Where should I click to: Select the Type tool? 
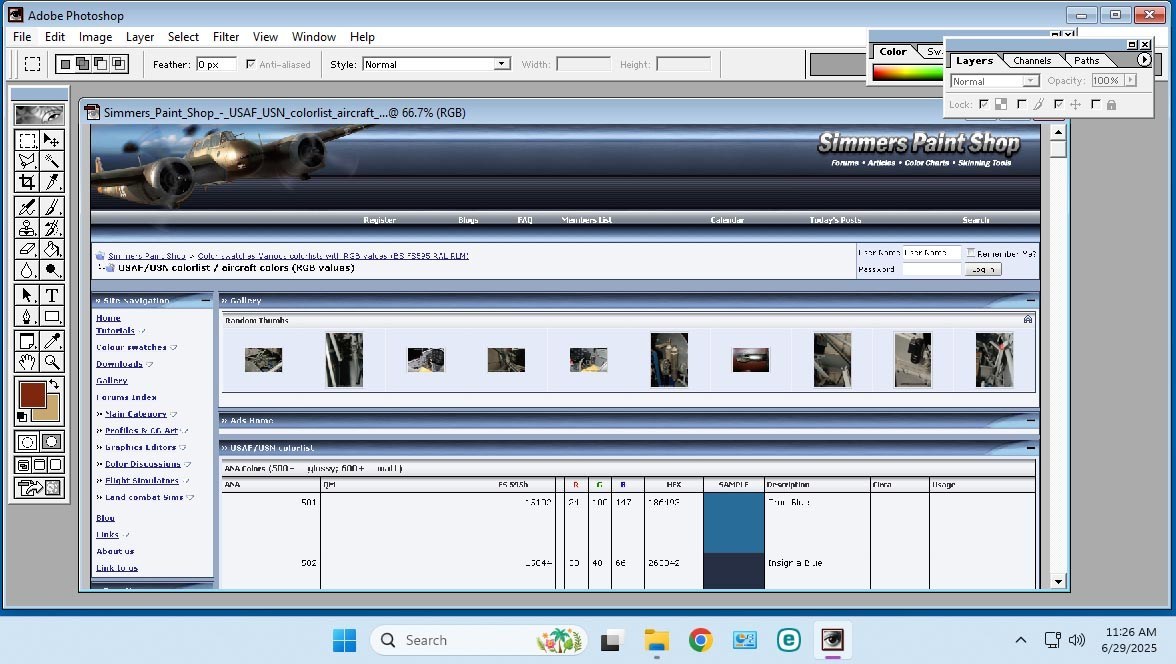click(52, 296)
